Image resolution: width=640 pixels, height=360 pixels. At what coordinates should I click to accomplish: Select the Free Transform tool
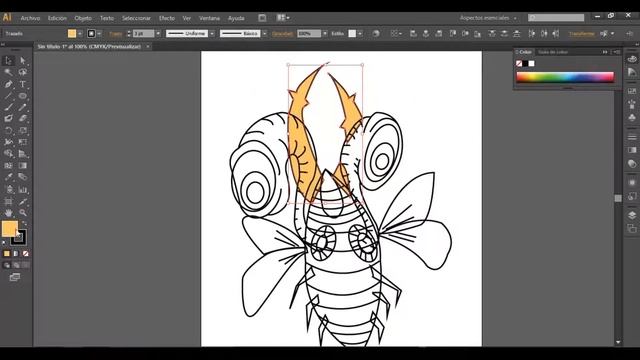23,142
